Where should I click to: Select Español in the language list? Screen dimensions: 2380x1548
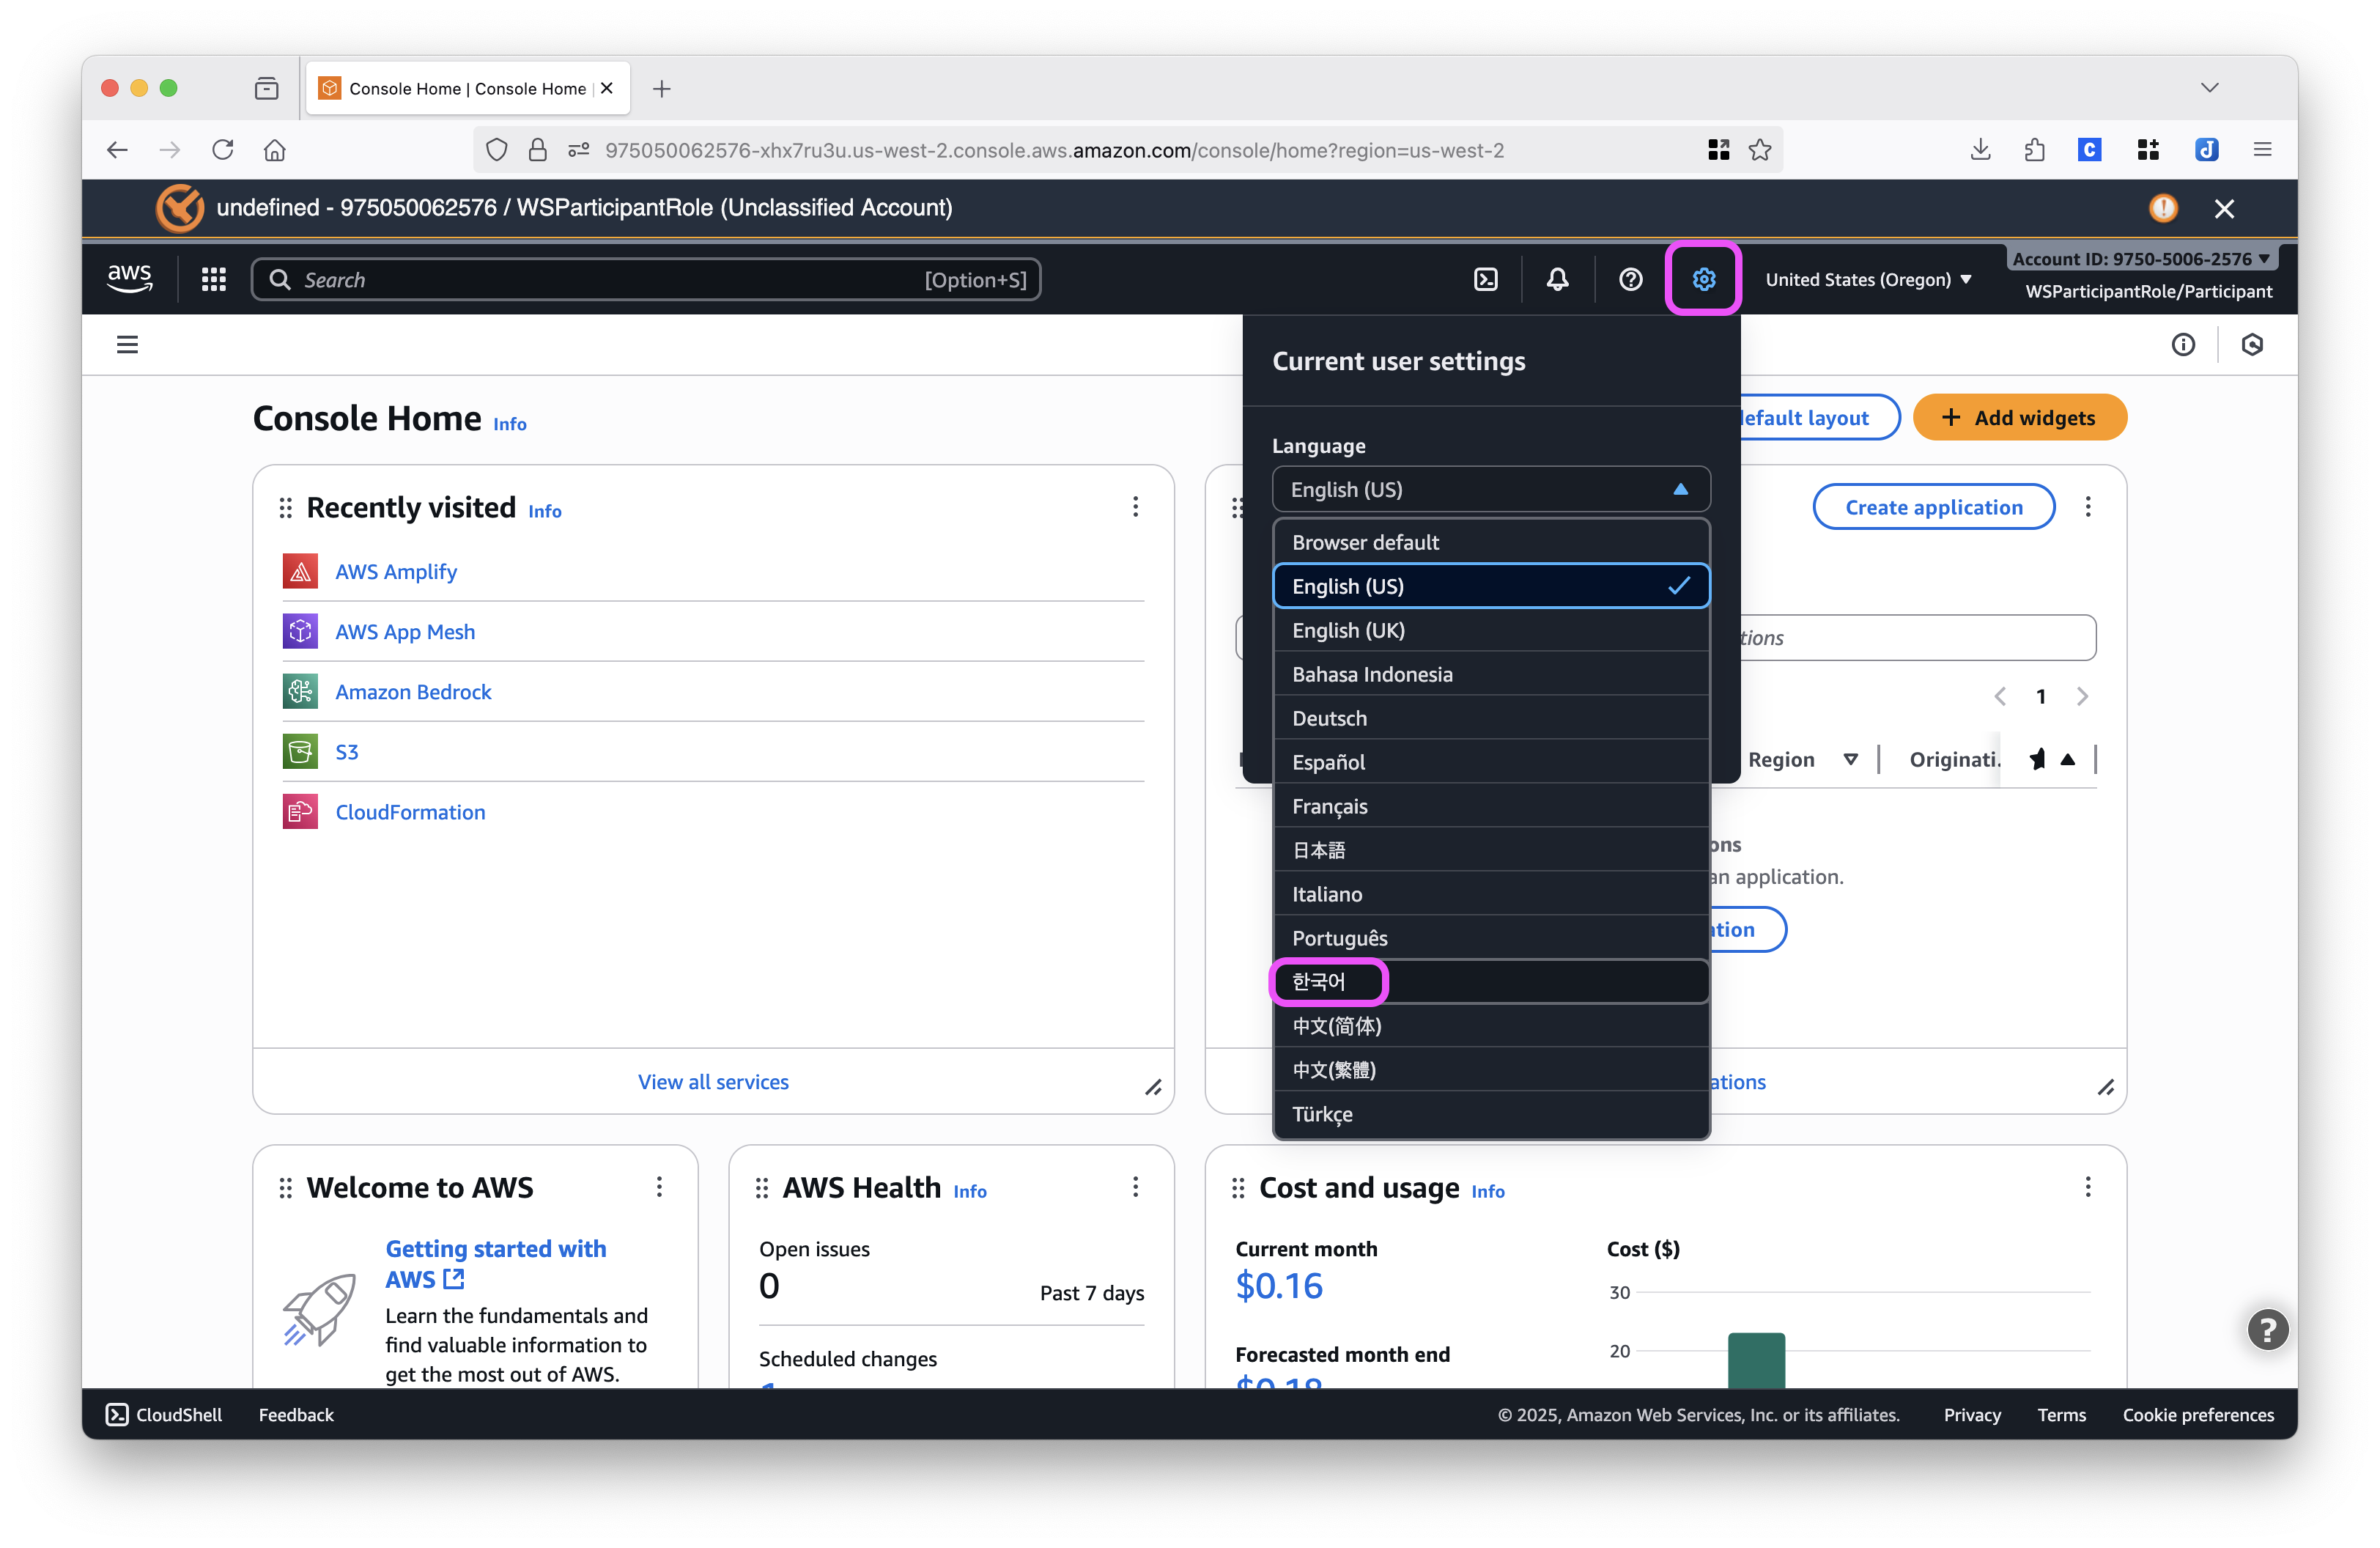coord(1491,762)
